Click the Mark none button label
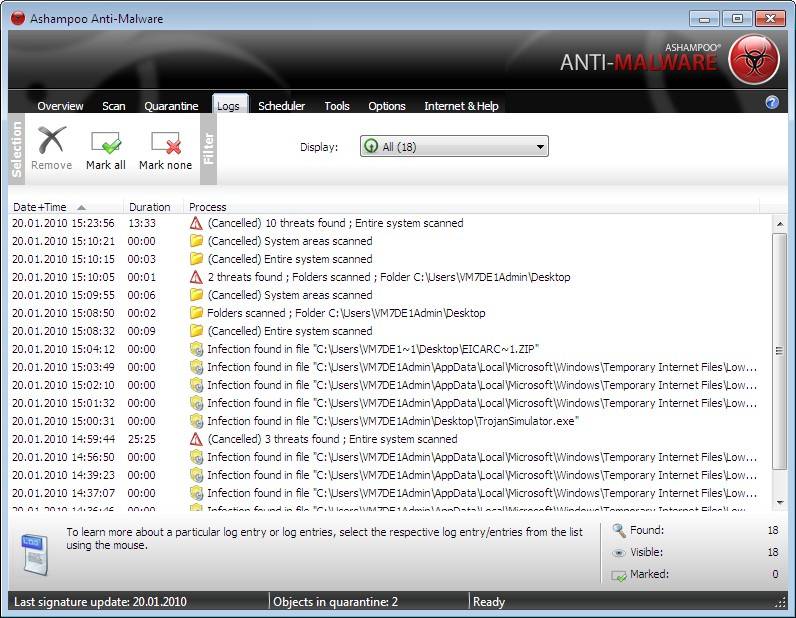Screen dimensions: 796x618 click(x=165, y=165)
